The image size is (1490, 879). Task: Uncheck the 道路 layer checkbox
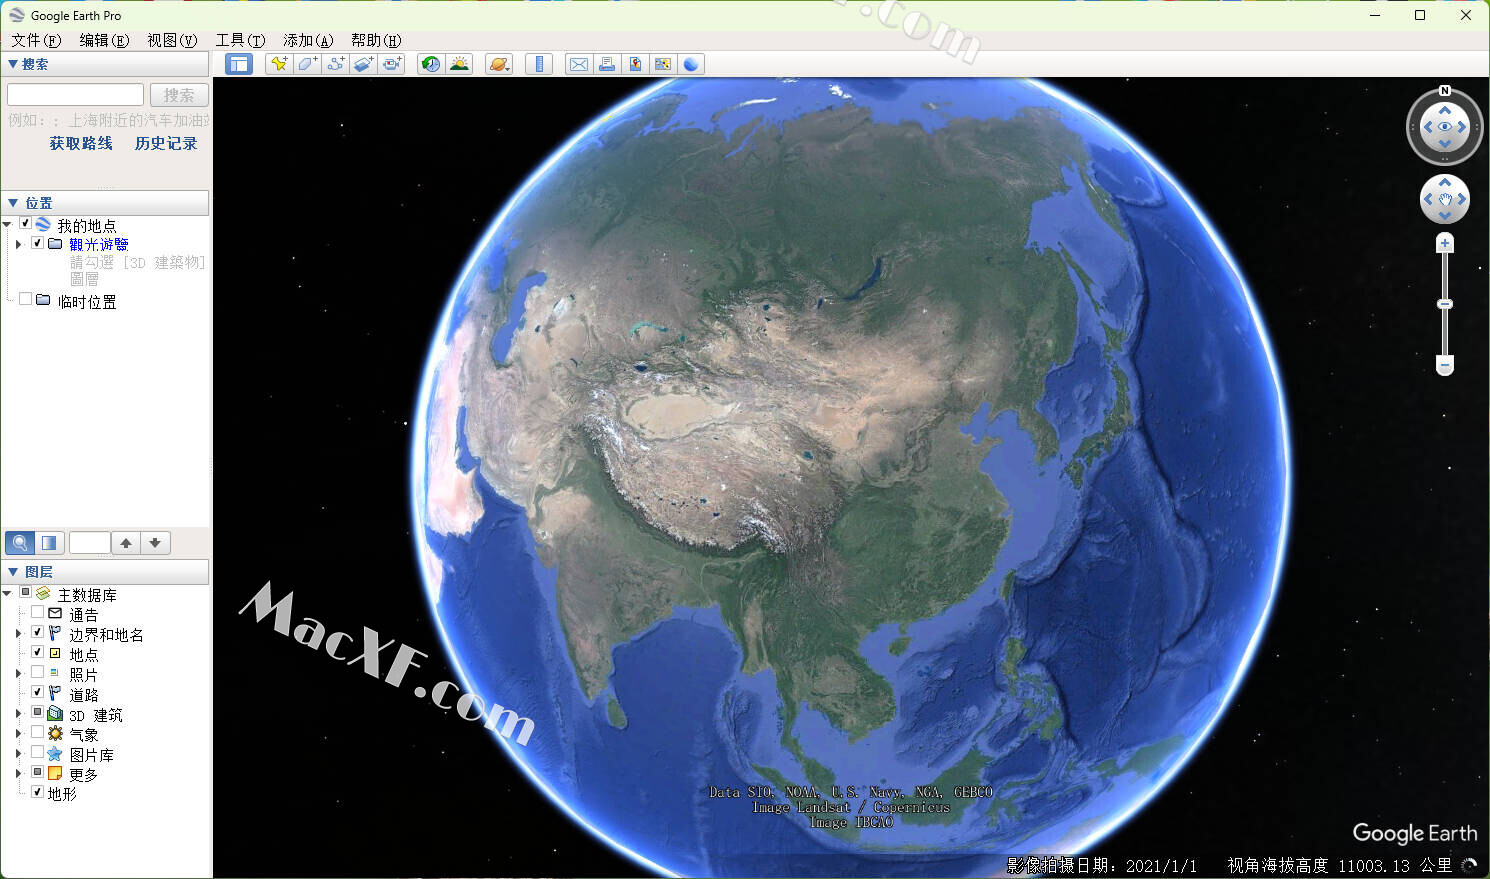[x=38, y=692]
